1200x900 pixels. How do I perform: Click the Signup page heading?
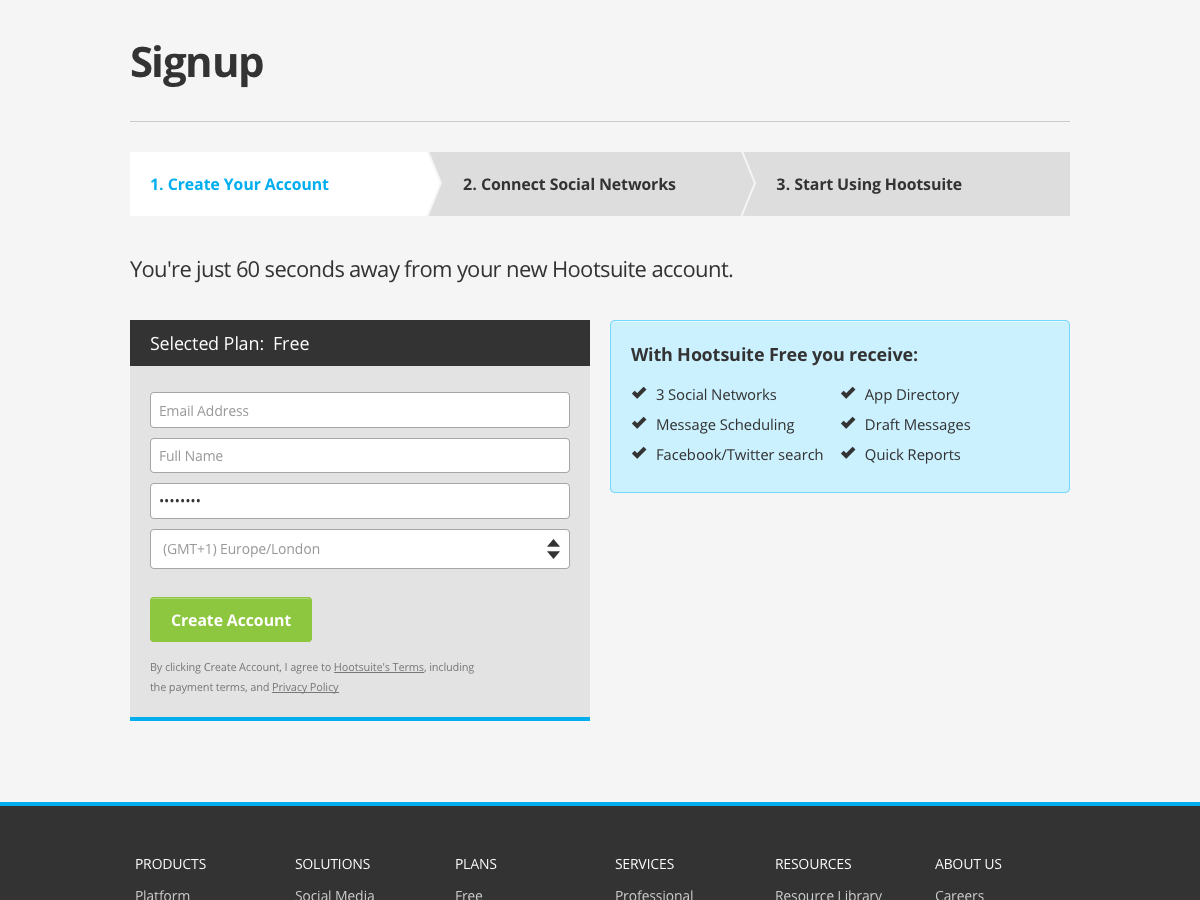pos(197,63)
